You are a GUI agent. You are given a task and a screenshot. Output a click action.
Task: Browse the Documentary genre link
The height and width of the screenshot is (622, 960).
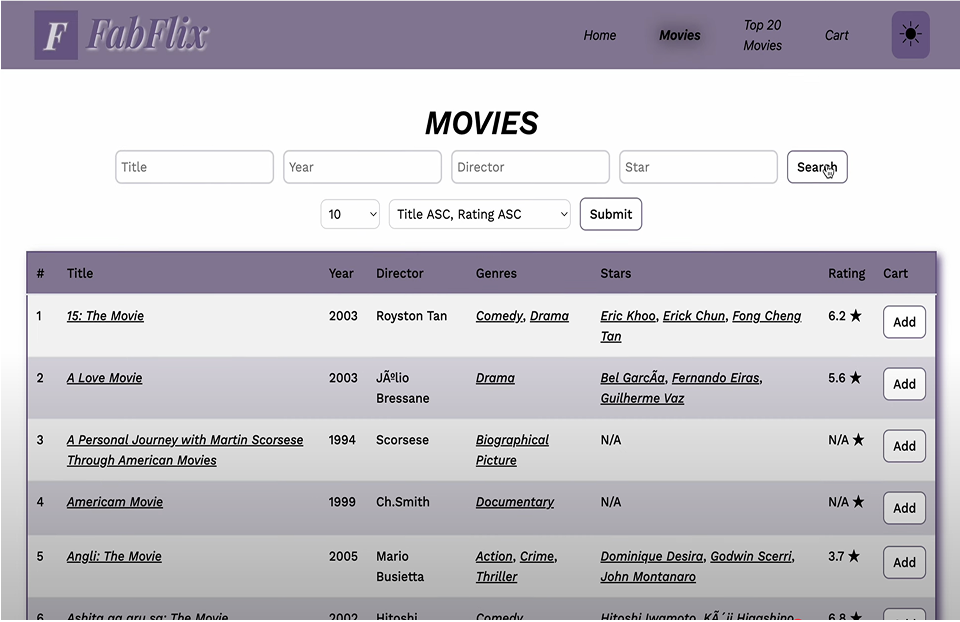tap(515, 502)
